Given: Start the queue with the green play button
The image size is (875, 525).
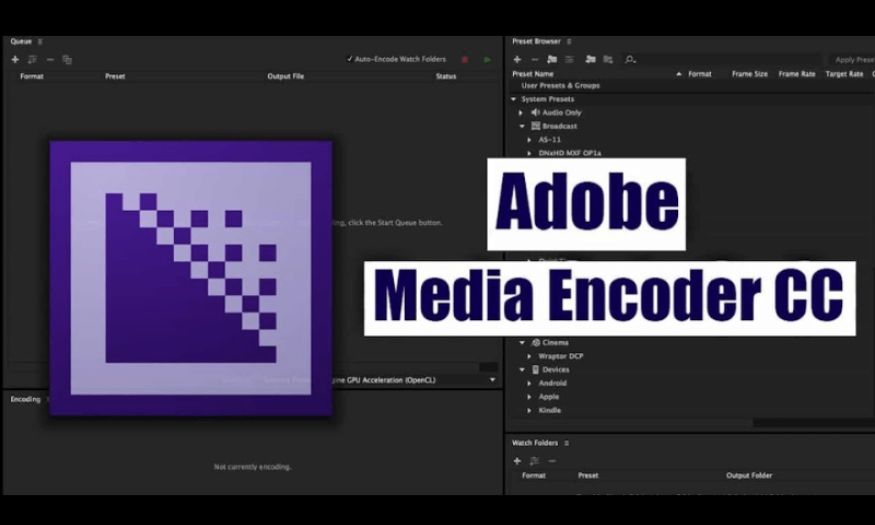Looking at the screenshot, I should click(487, 59).
